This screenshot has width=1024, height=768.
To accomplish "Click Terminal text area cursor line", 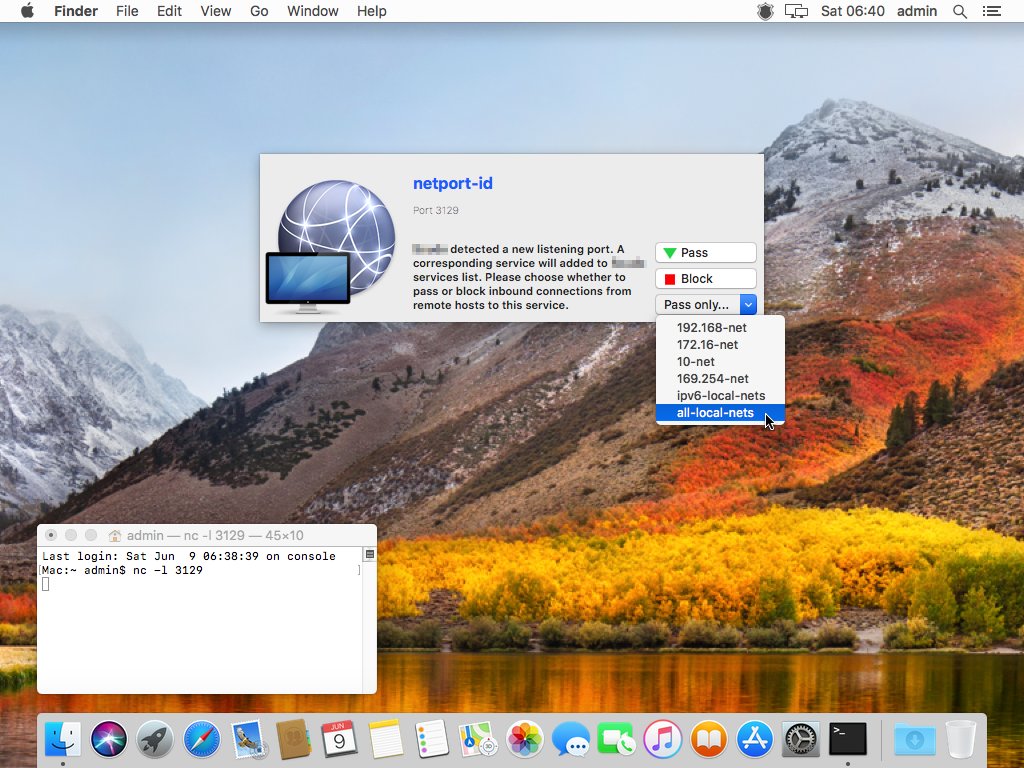I will pyautogui.click(x=46, y=584).
